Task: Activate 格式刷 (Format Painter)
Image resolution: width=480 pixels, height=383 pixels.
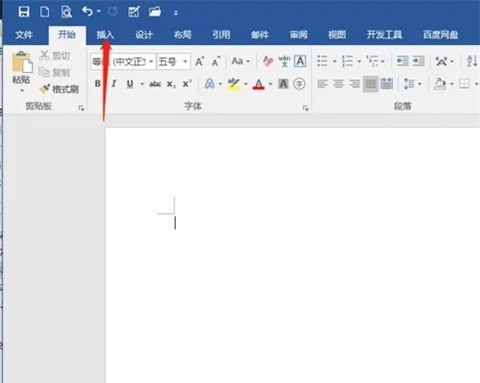Action: (59, 89)
